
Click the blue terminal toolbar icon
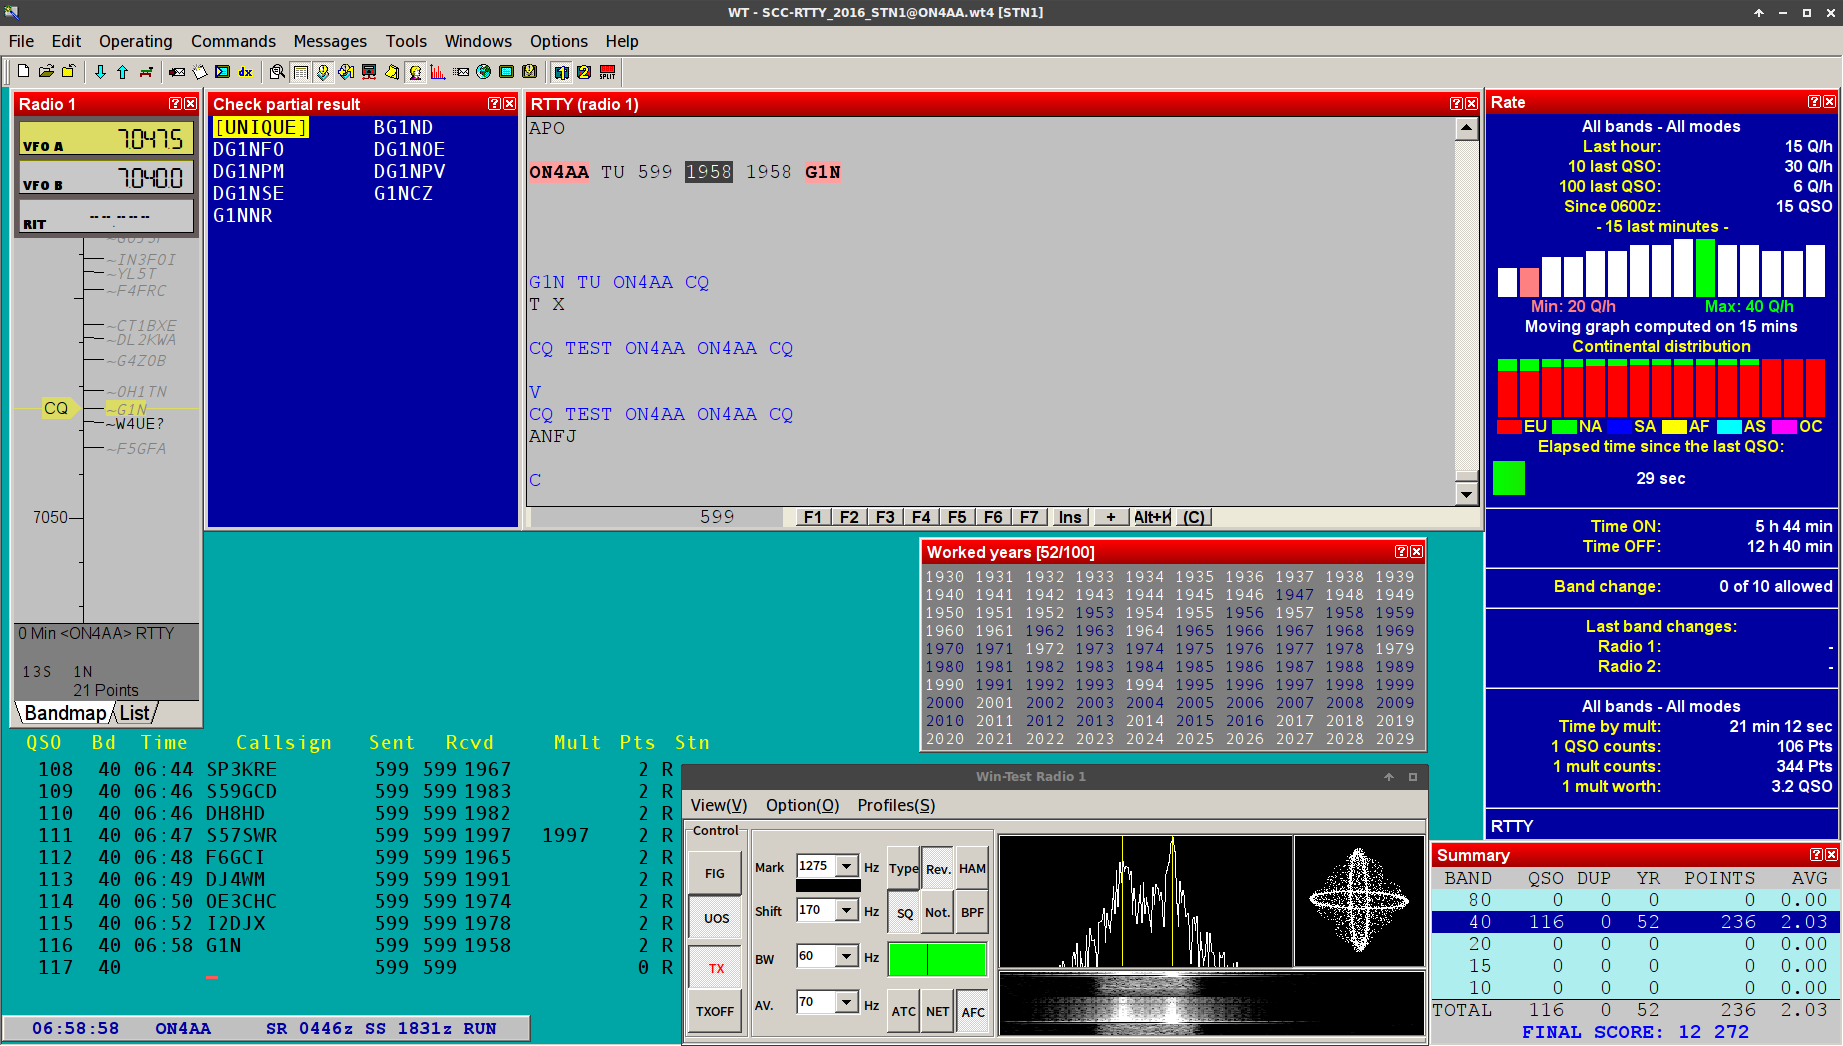click(222, 72)
